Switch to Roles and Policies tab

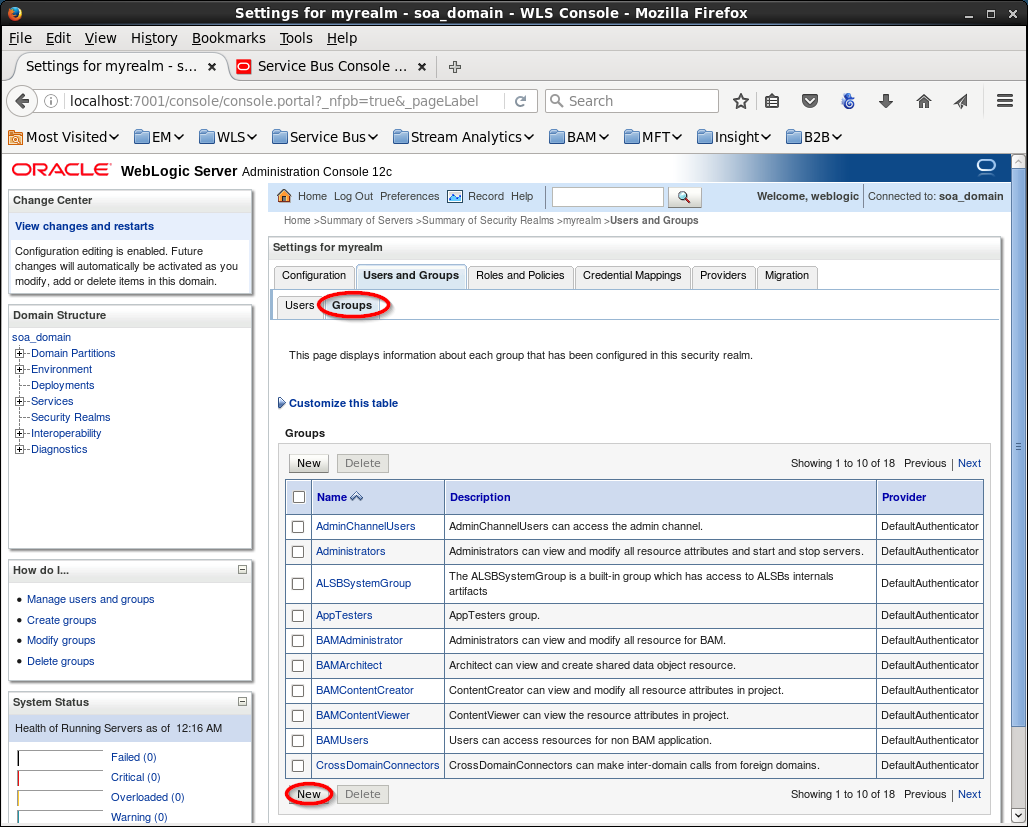520,276
